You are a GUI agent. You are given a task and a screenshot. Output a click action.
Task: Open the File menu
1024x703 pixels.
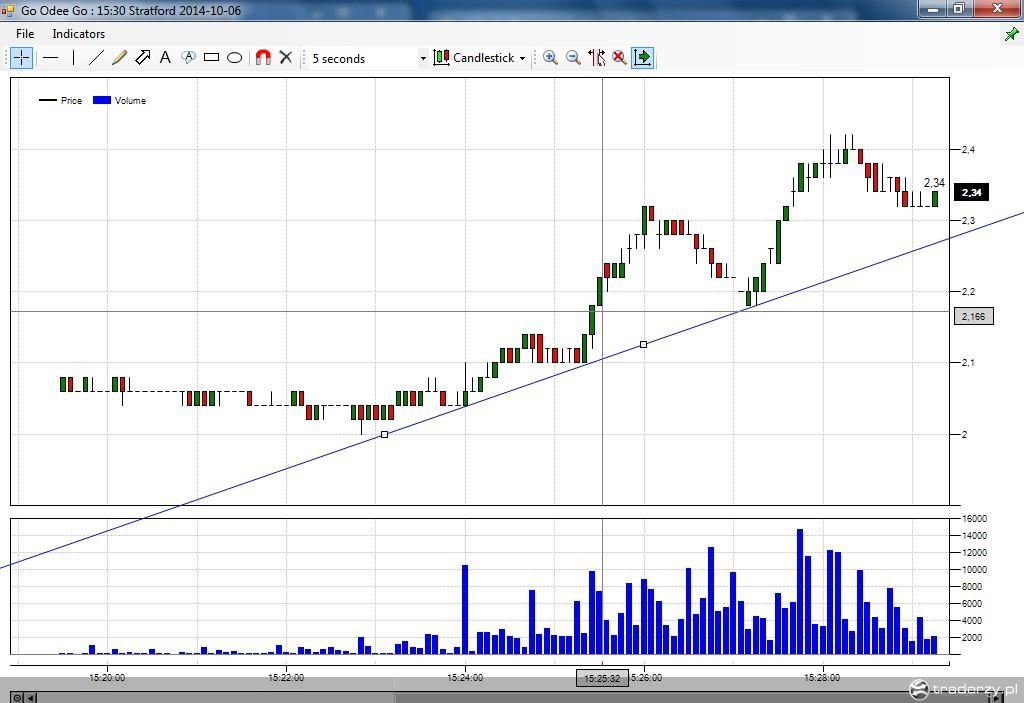click(x=25, y=34)
